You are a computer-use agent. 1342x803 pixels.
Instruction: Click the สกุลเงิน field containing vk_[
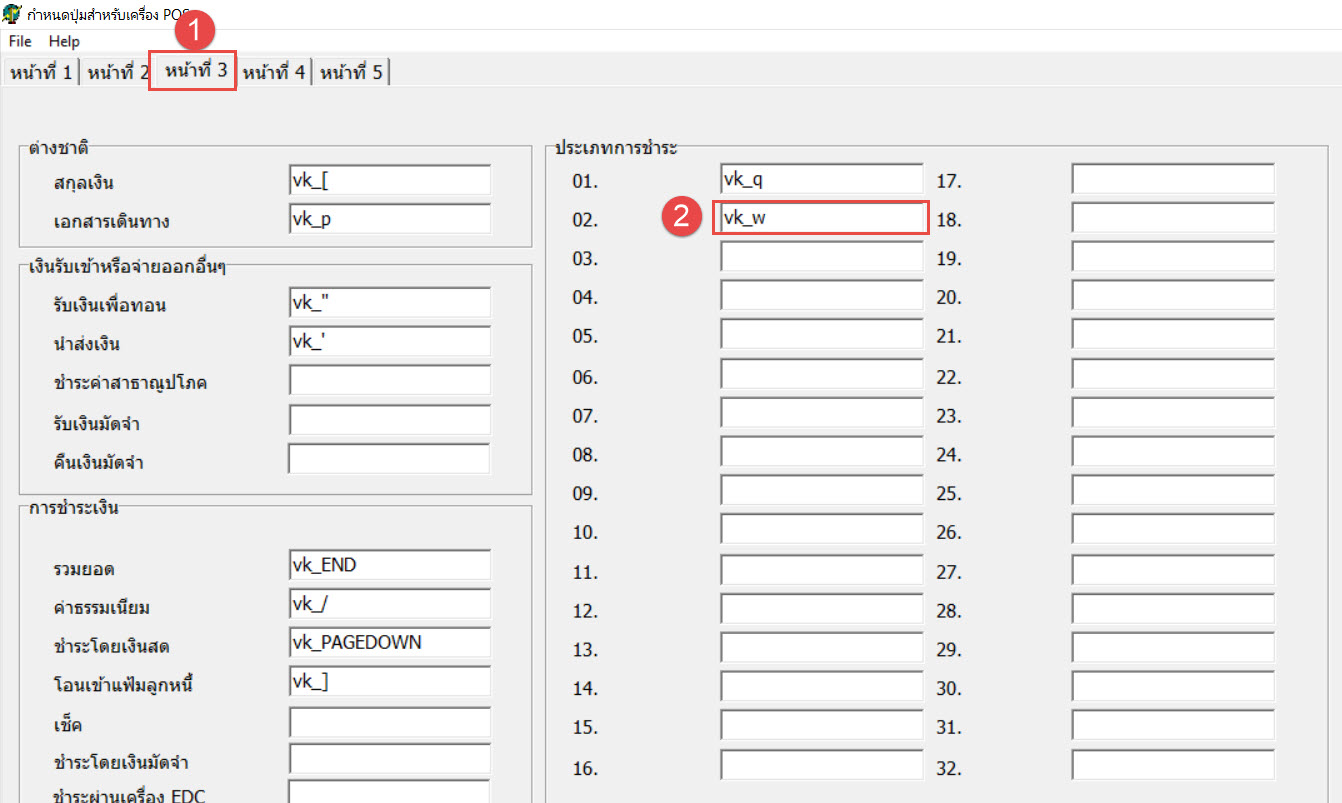pyautogui.click(x=389, y=180)
